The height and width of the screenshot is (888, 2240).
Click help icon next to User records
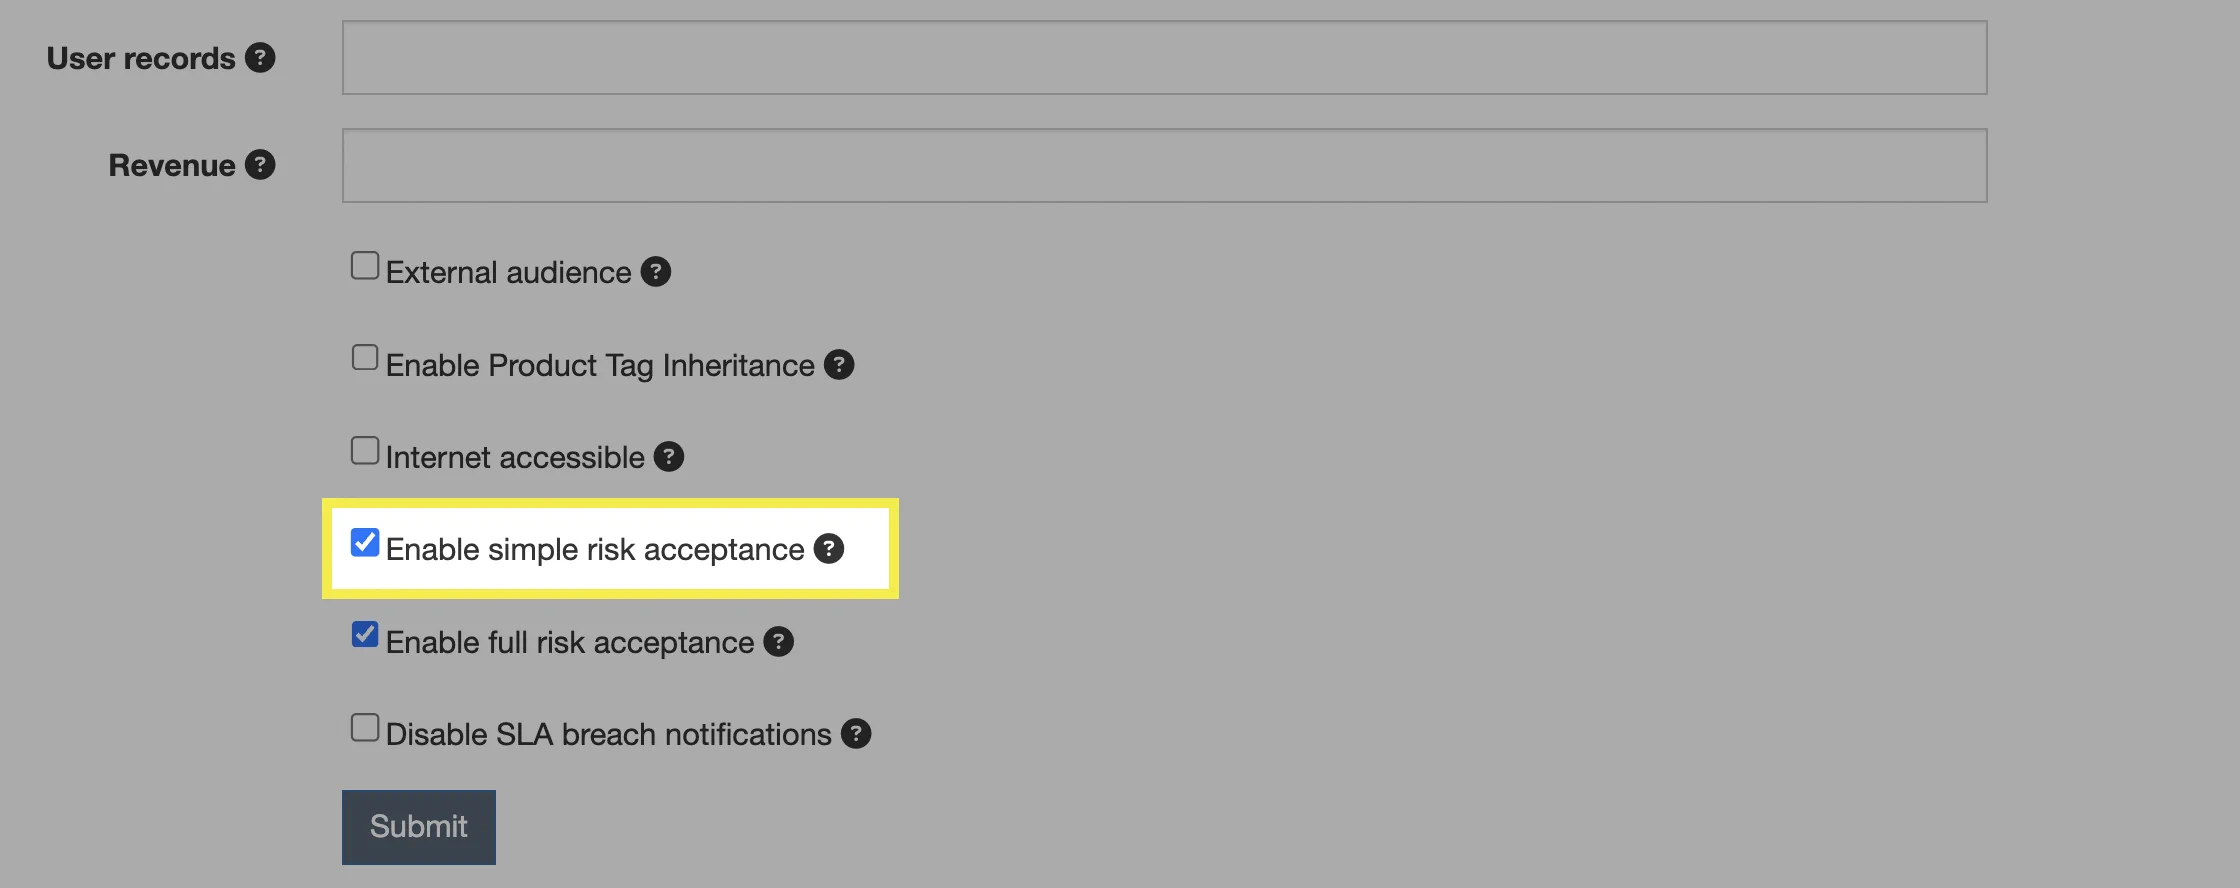click(x=260, y=58)
